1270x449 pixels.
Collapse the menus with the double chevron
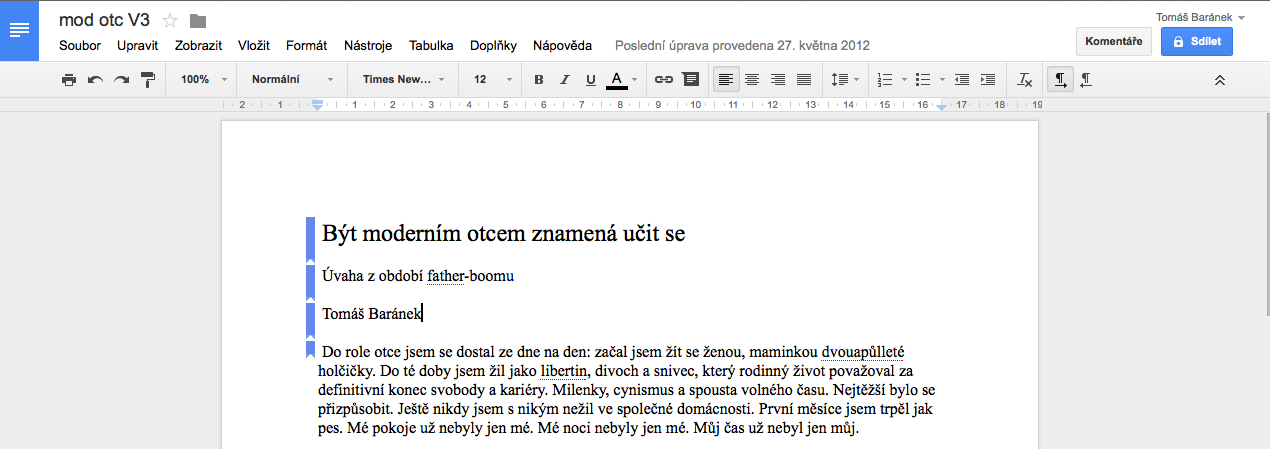coord(1220,80)
